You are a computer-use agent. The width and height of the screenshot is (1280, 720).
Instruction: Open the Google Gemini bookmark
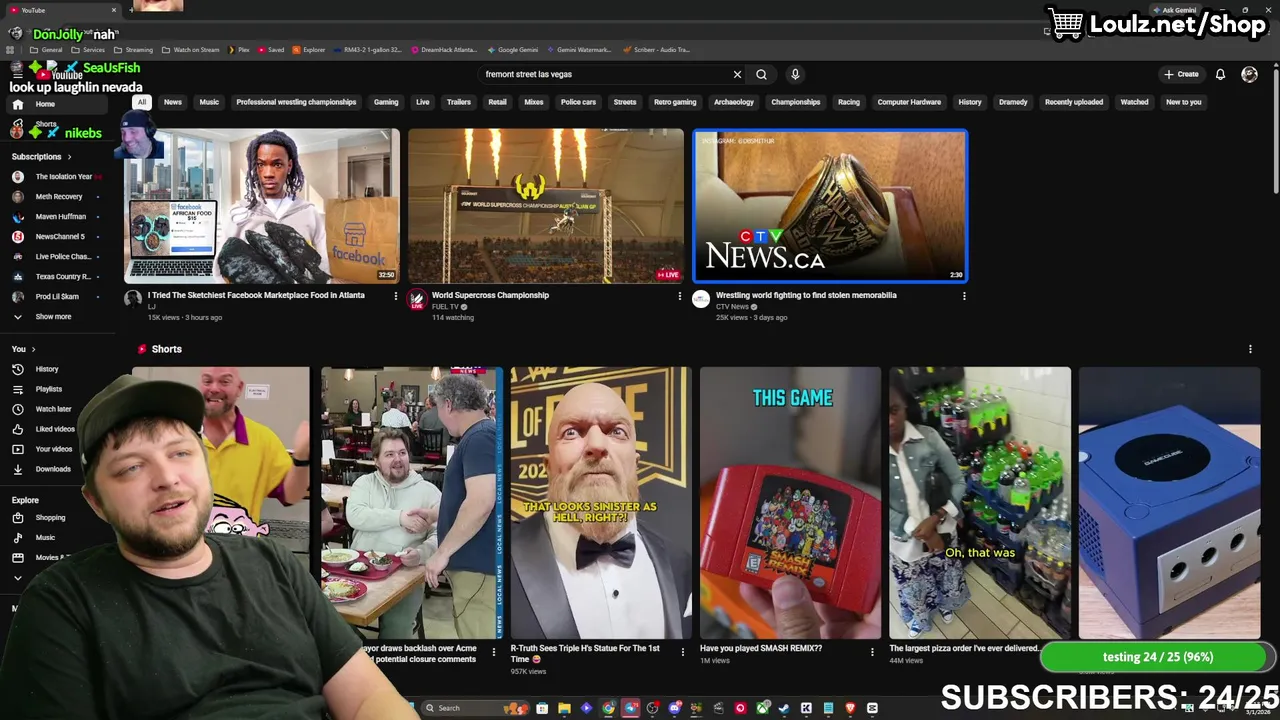[513, 49]
